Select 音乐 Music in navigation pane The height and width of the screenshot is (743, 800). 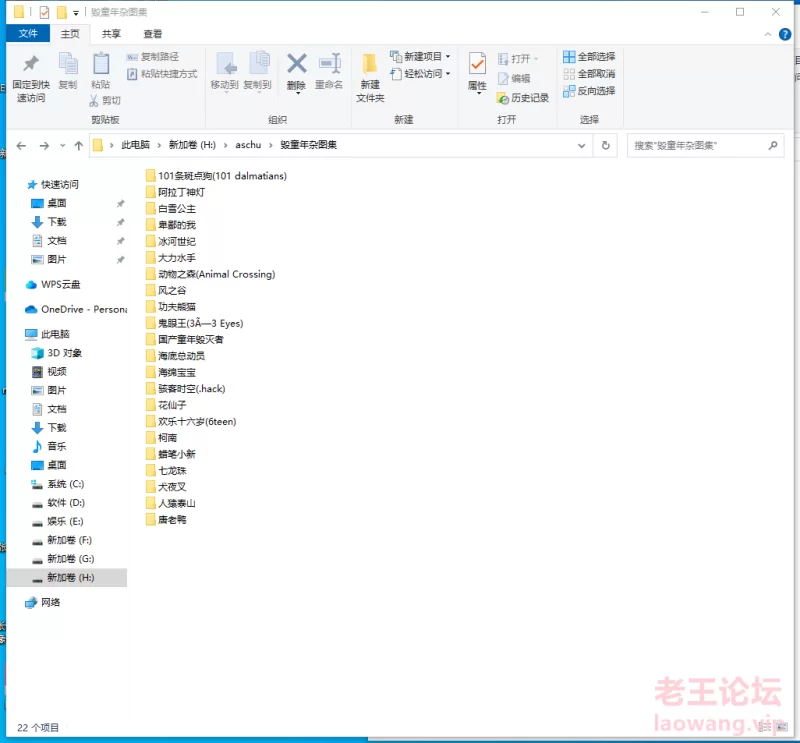pos(49,446)
